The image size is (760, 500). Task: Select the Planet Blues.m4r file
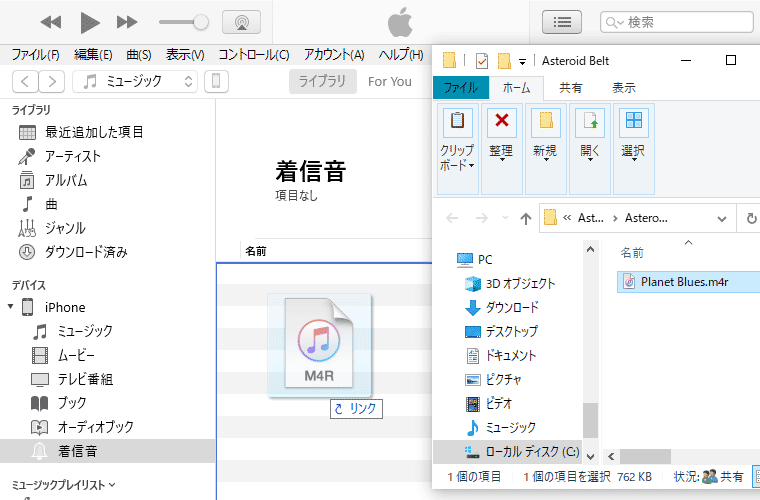(688, 281)
